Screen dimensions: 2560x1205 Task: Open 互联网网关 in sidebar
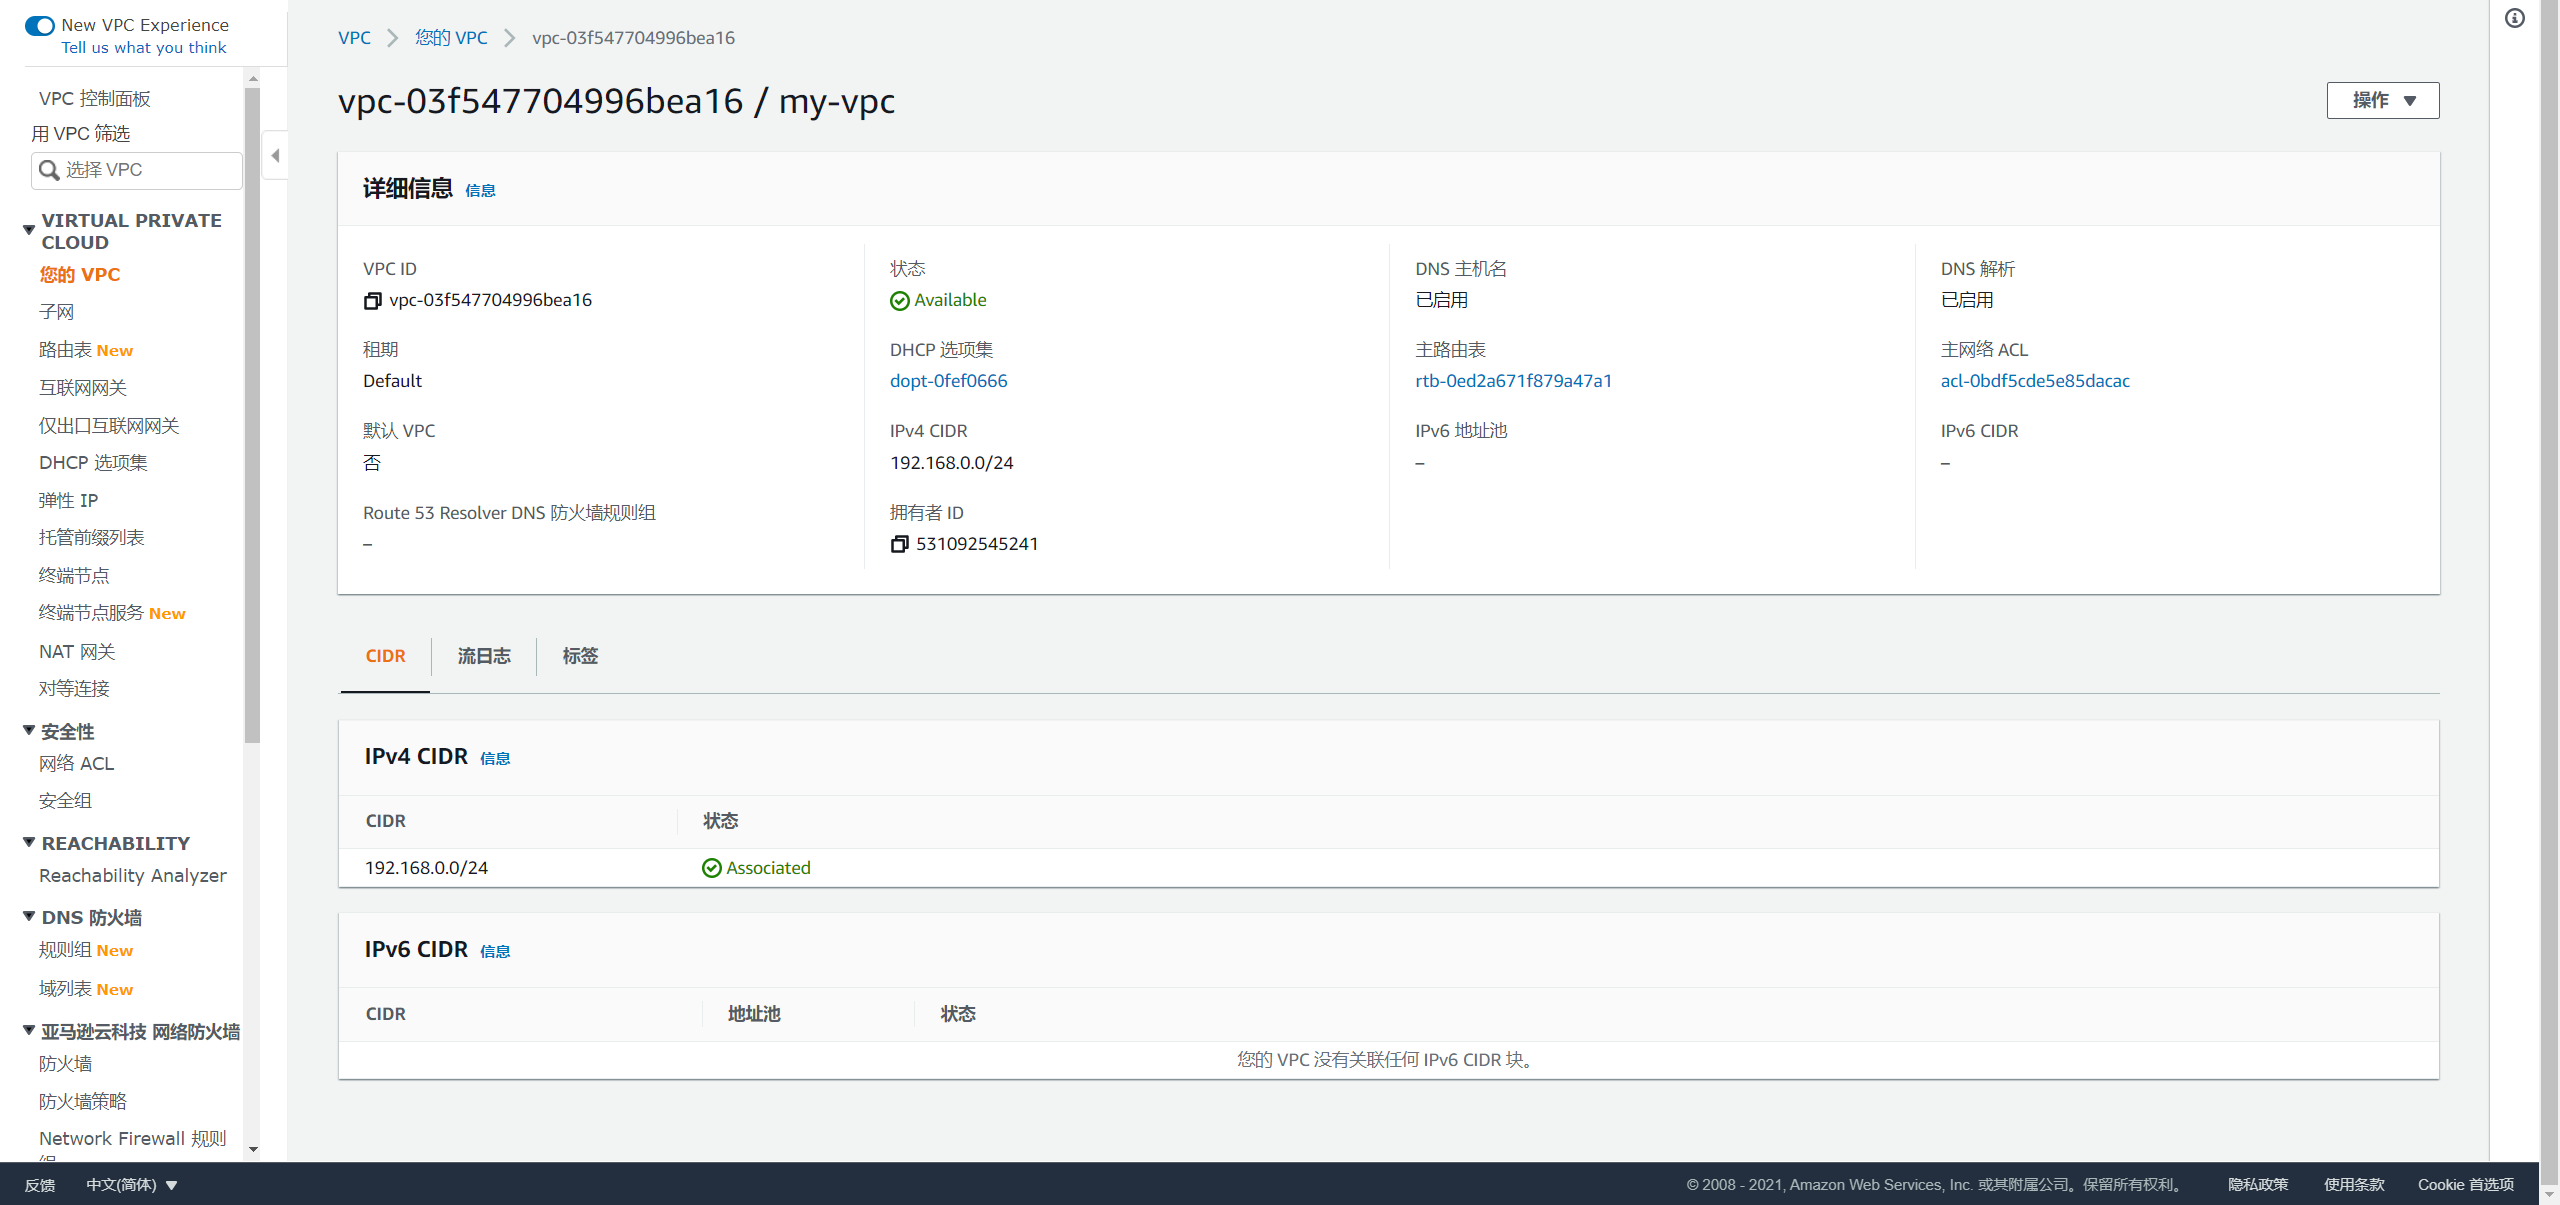[x=83, y=388]
